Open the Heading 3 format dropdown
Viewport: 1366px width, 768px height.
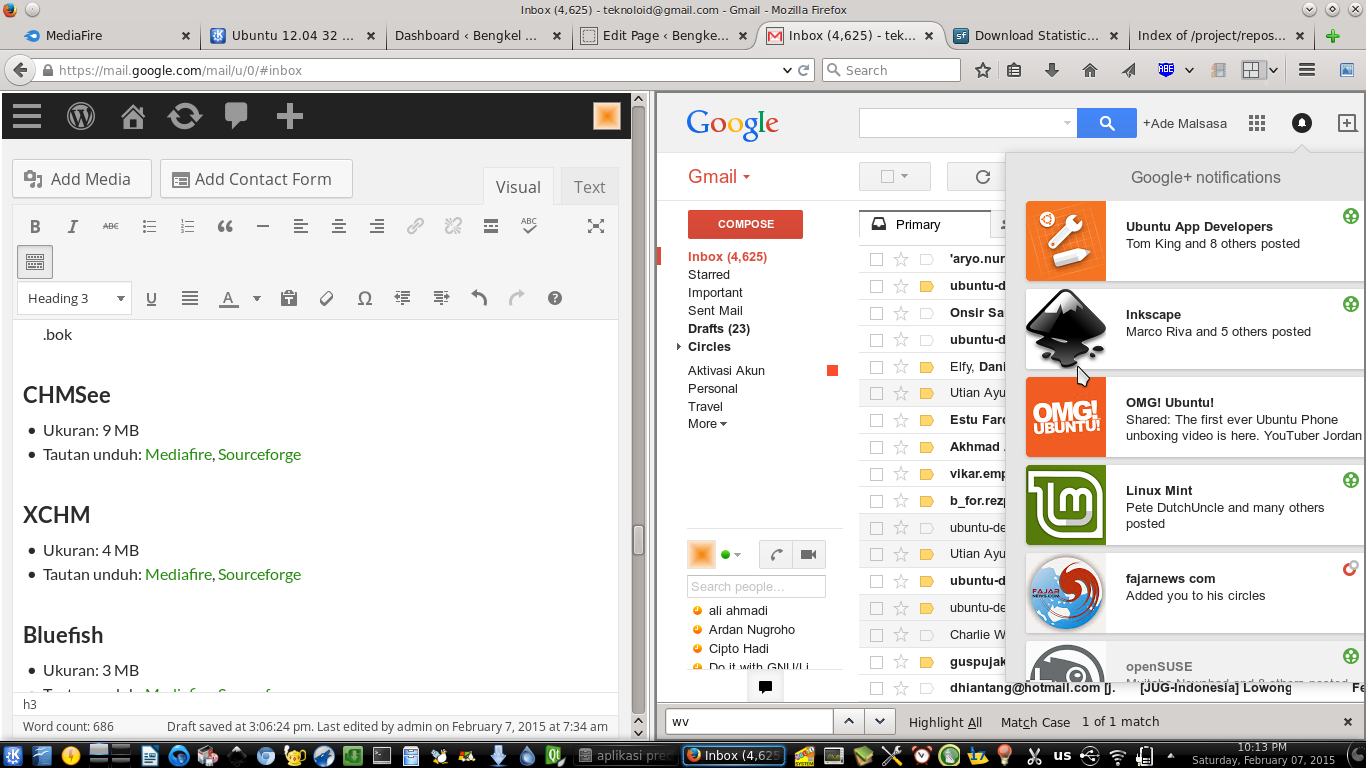pyautogui.click(x=74, y=298)
